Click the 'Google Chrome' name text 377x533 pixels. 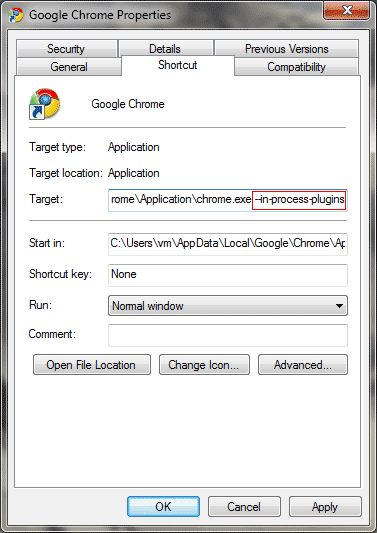[x=128, y=104]
